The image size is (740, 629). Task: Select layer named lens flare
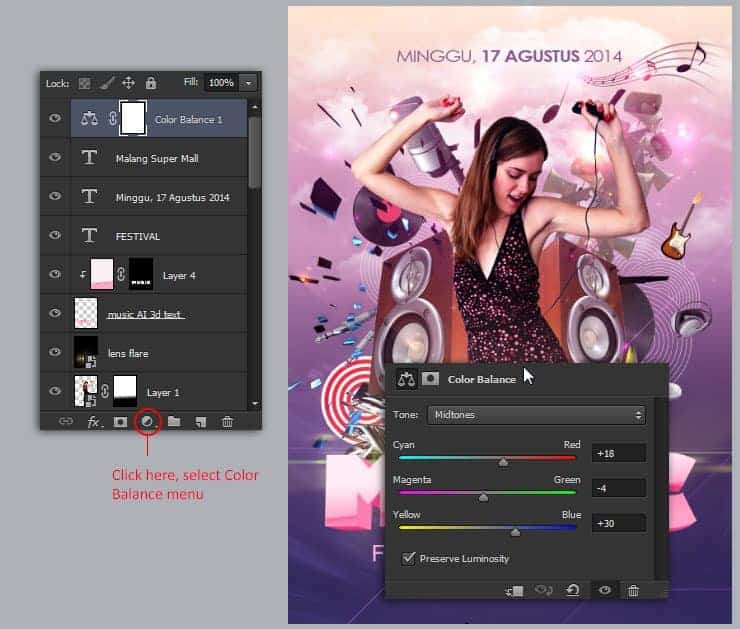(x=128, y=353)
